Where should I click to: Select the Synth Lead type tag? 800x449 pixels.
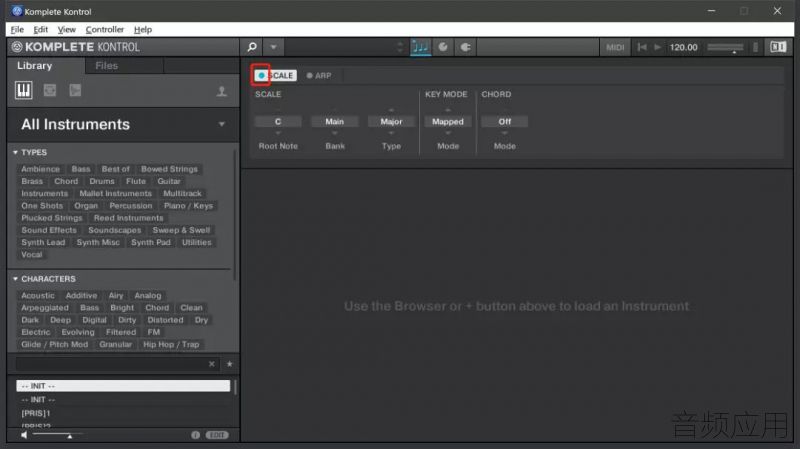tap(43, 242)
